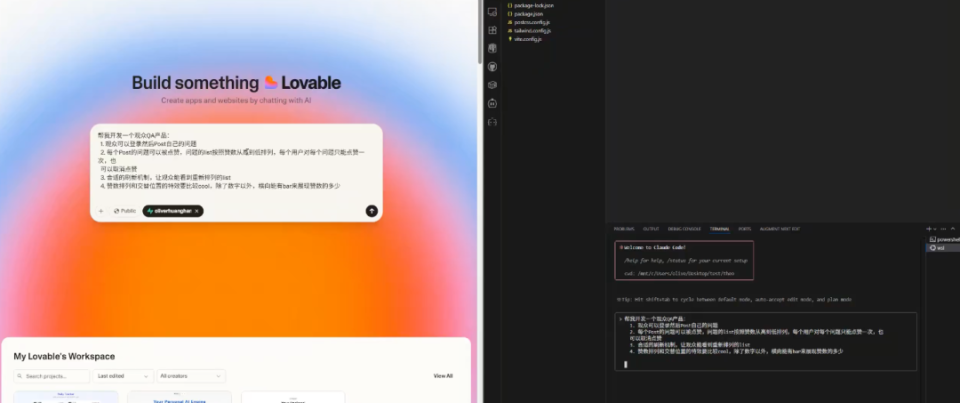Open Remote Explorer icon in VS Code activity bar
Screen dimensions: 960x403
(x=492, y=12)
